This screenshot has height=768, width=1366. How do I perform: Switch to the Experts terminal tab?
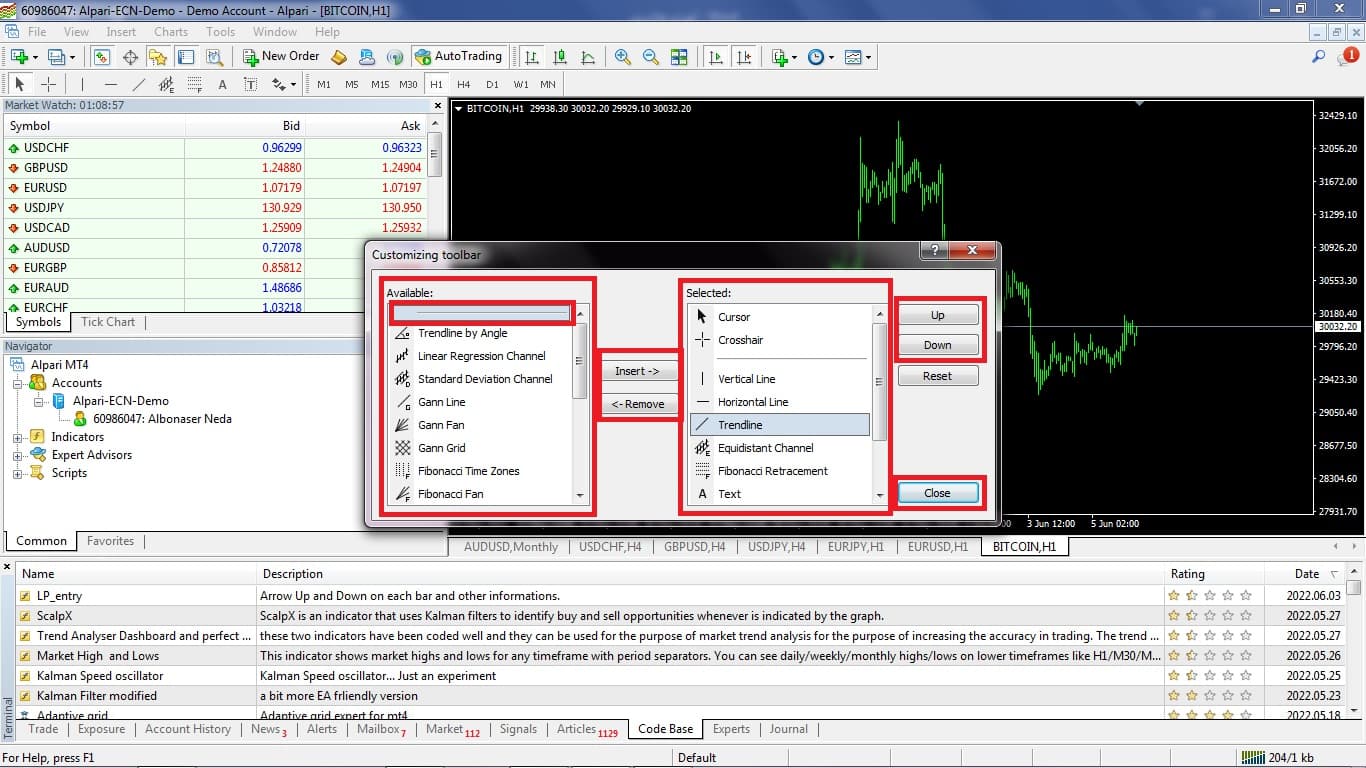pos(731,729)
